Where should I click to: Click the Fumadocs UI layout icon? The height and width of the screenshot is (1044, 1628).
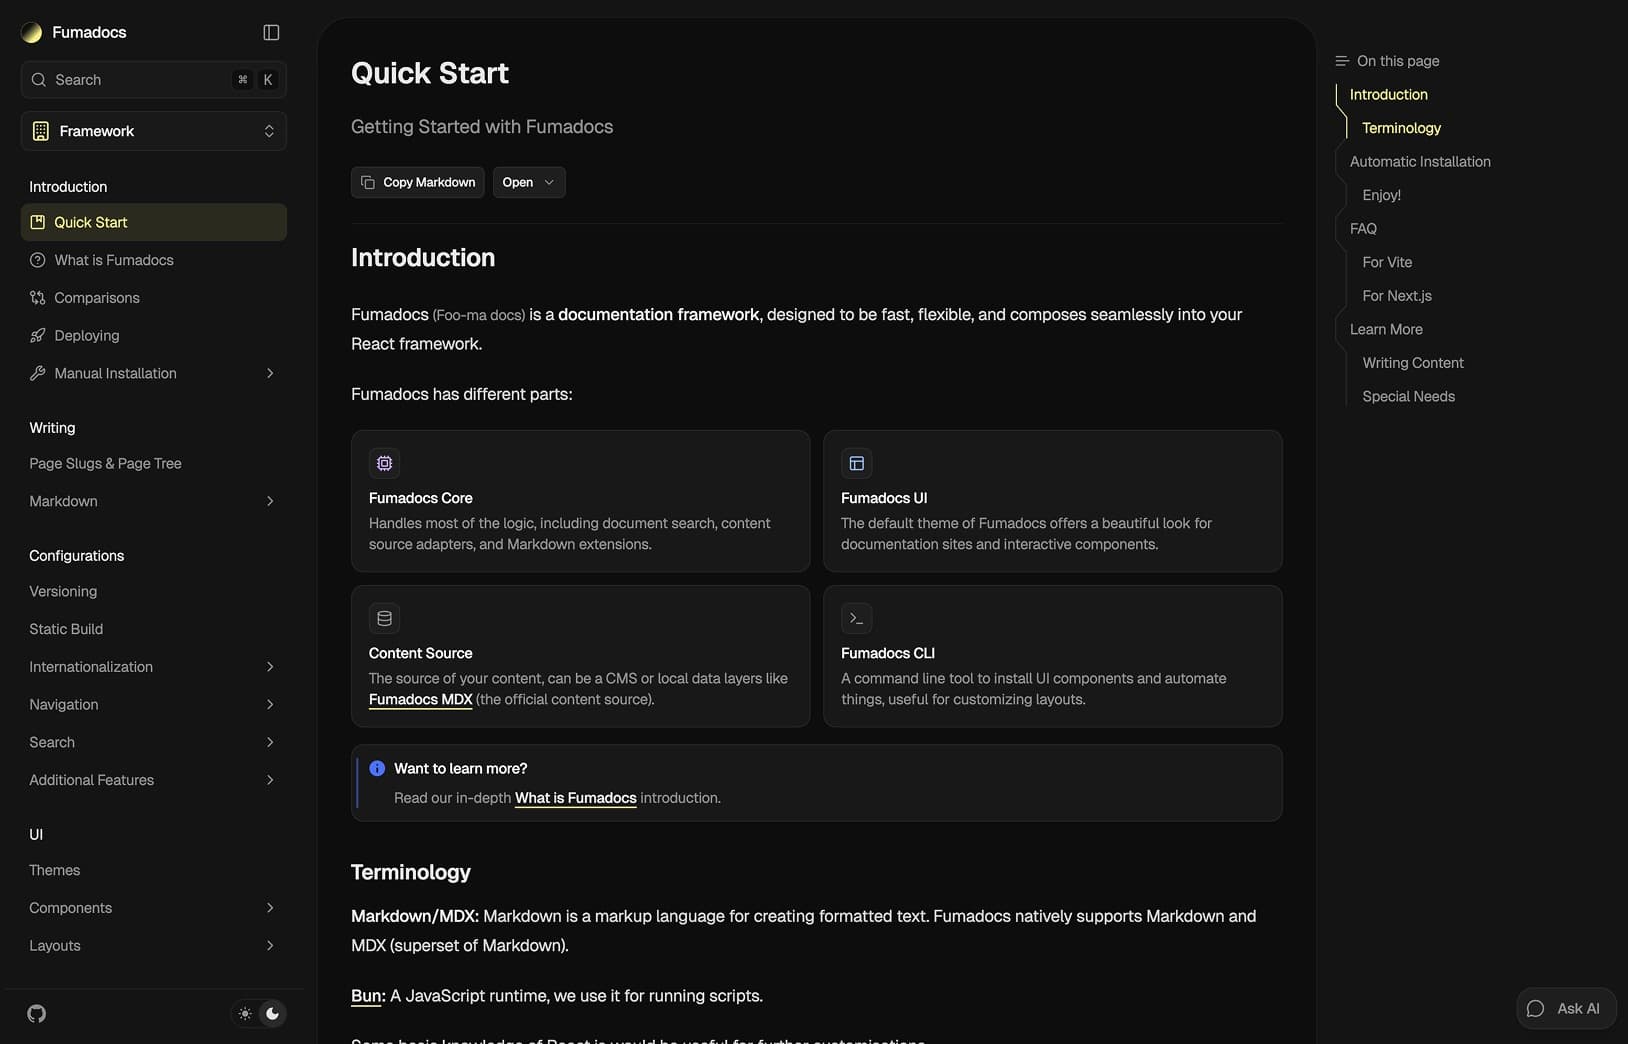tap(856, 463)
